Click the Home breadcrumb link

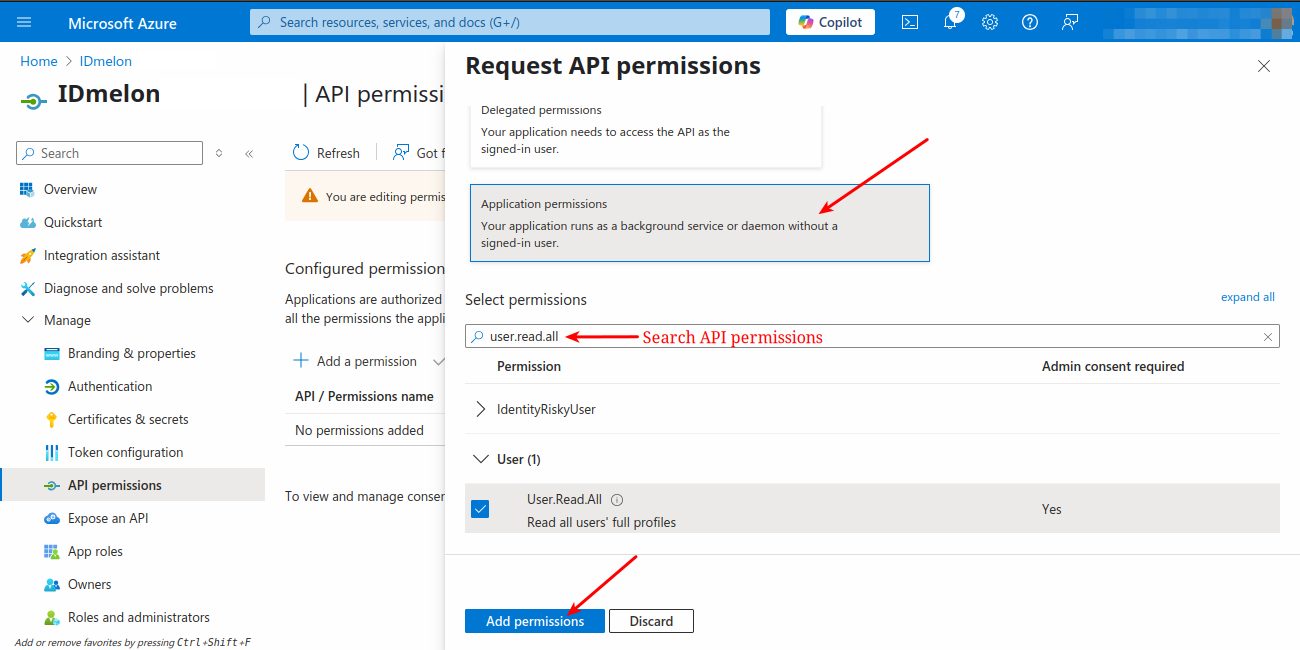pos(39,61)
